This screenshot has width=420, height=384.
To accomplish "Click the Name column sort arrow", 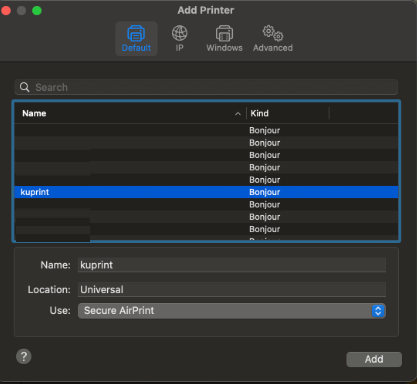I will (238, 114).
